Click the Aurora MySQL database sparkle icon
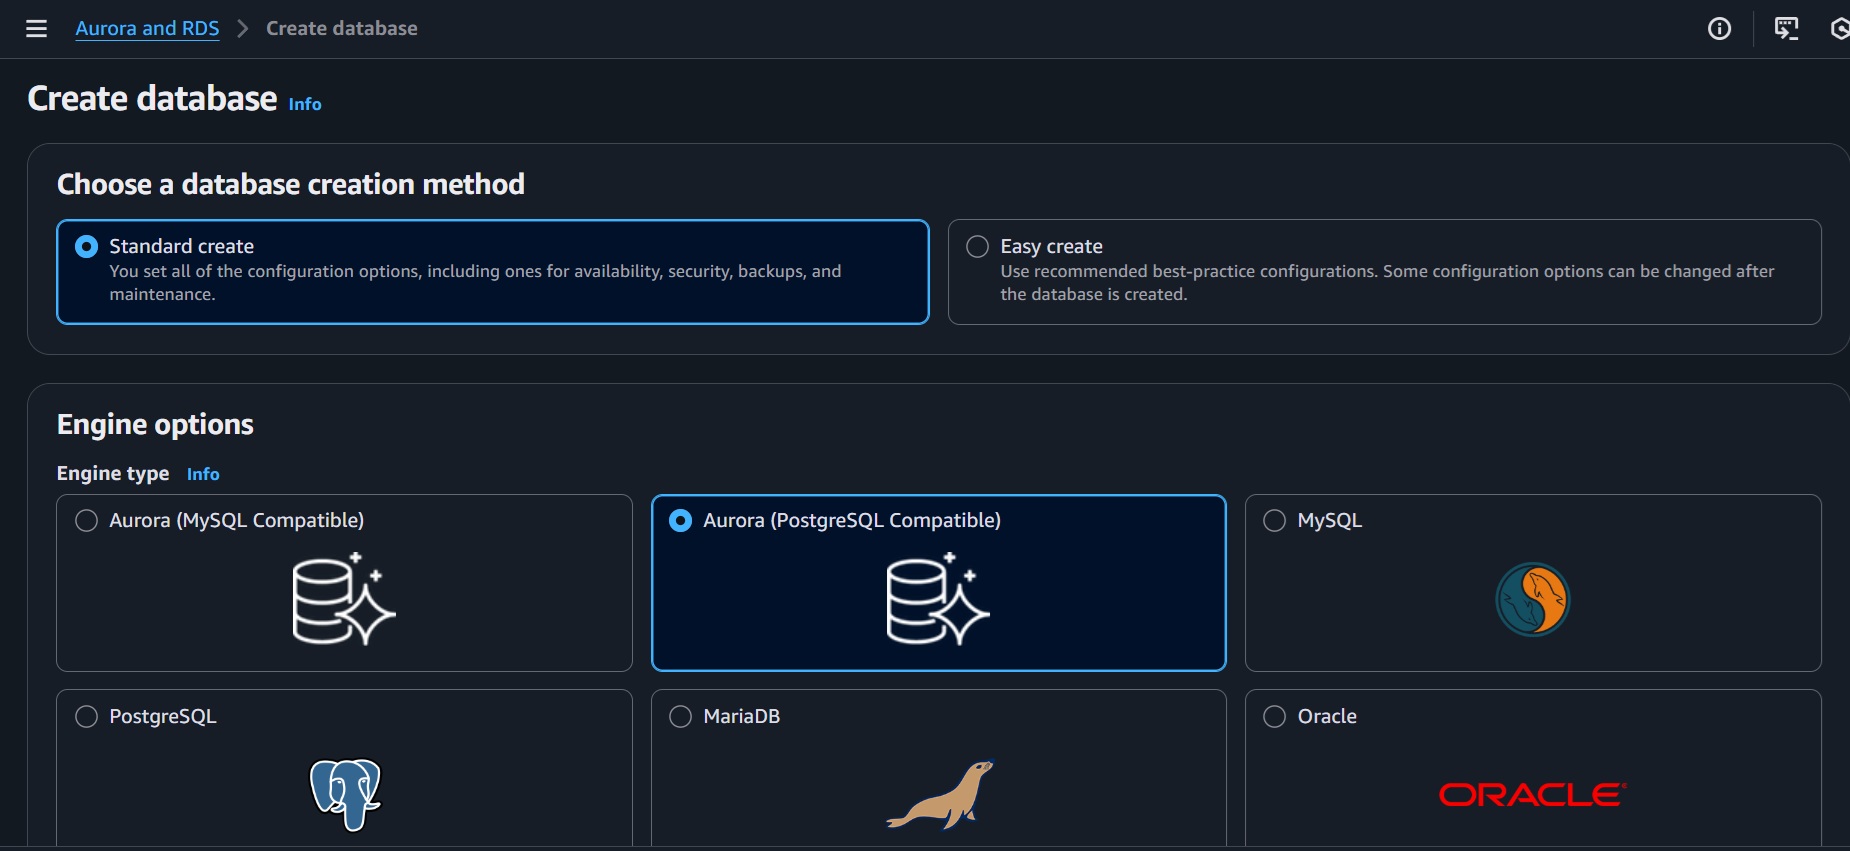 344,598
